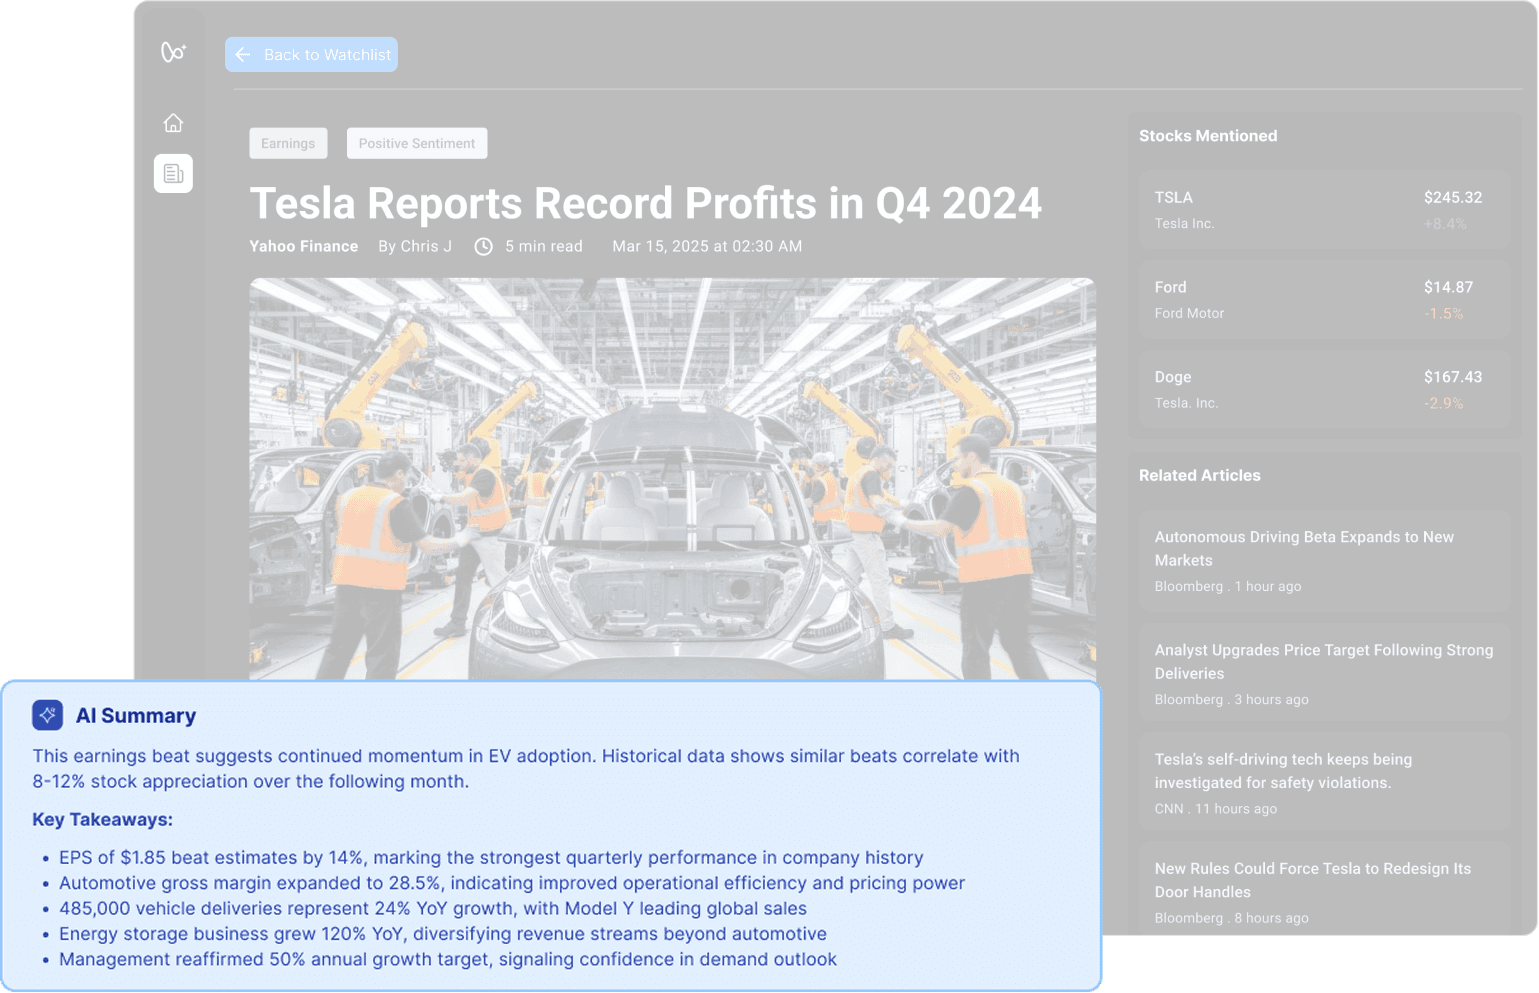Click the app logo icon in sidebar
This screenshot has width=1539, height=993.
point(173,52)
